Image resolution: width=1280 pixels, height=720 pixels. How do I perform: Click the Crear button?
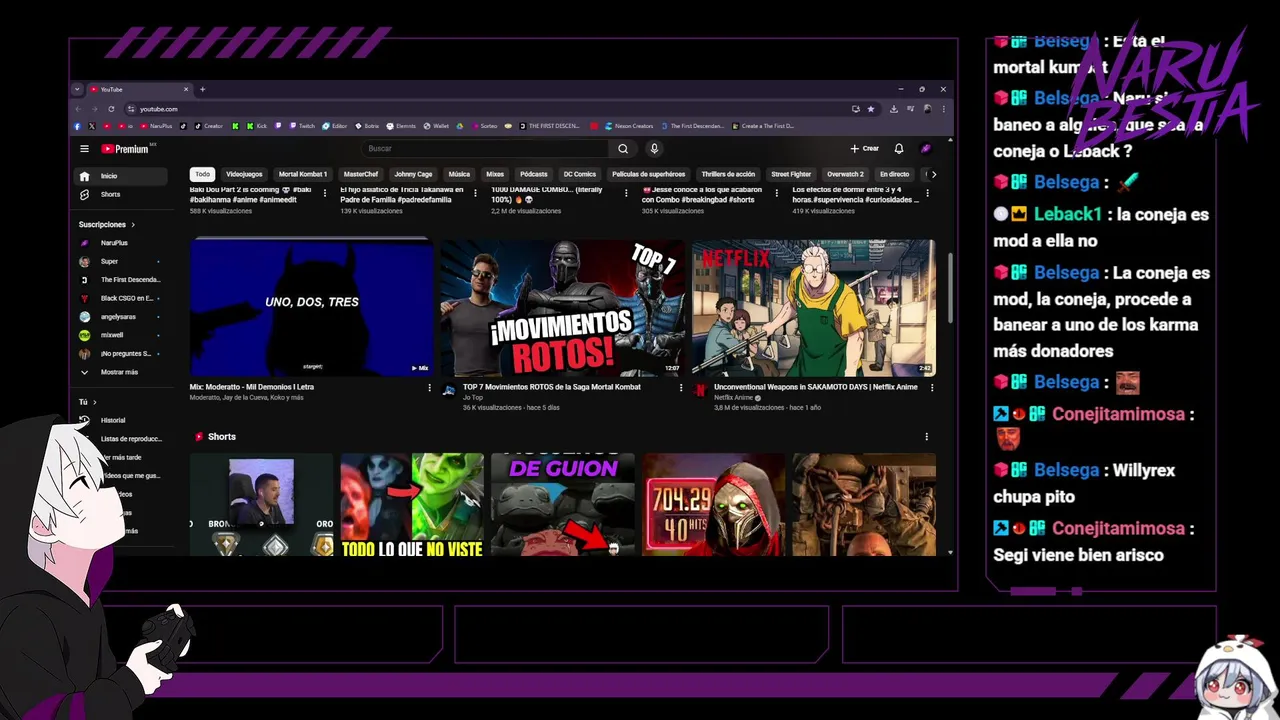(x=865, y=149)
